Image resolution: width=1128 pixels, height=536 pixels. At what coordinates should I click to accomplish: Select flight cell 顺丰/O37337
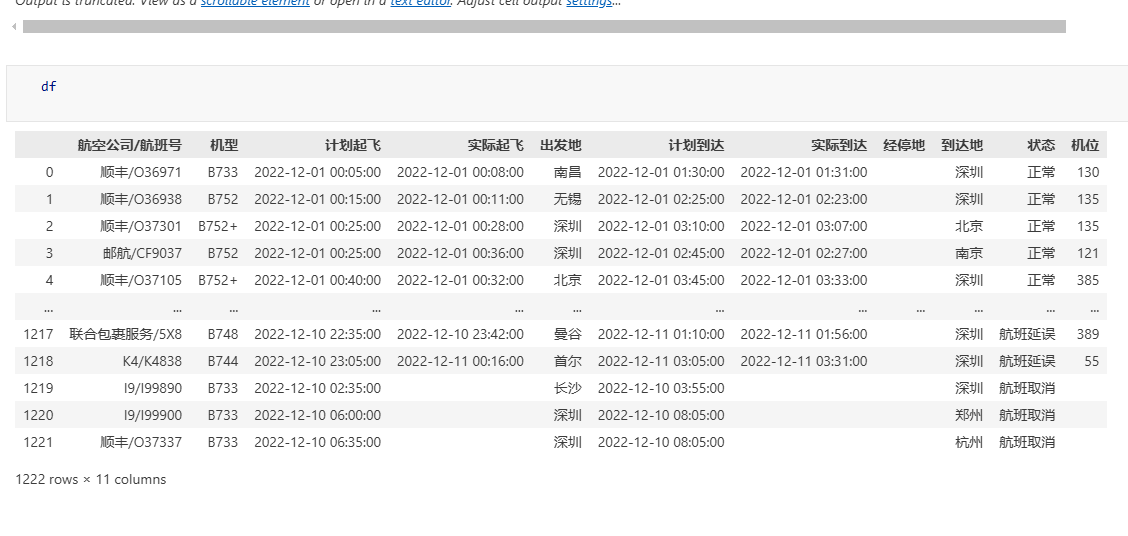coord(141,442)
